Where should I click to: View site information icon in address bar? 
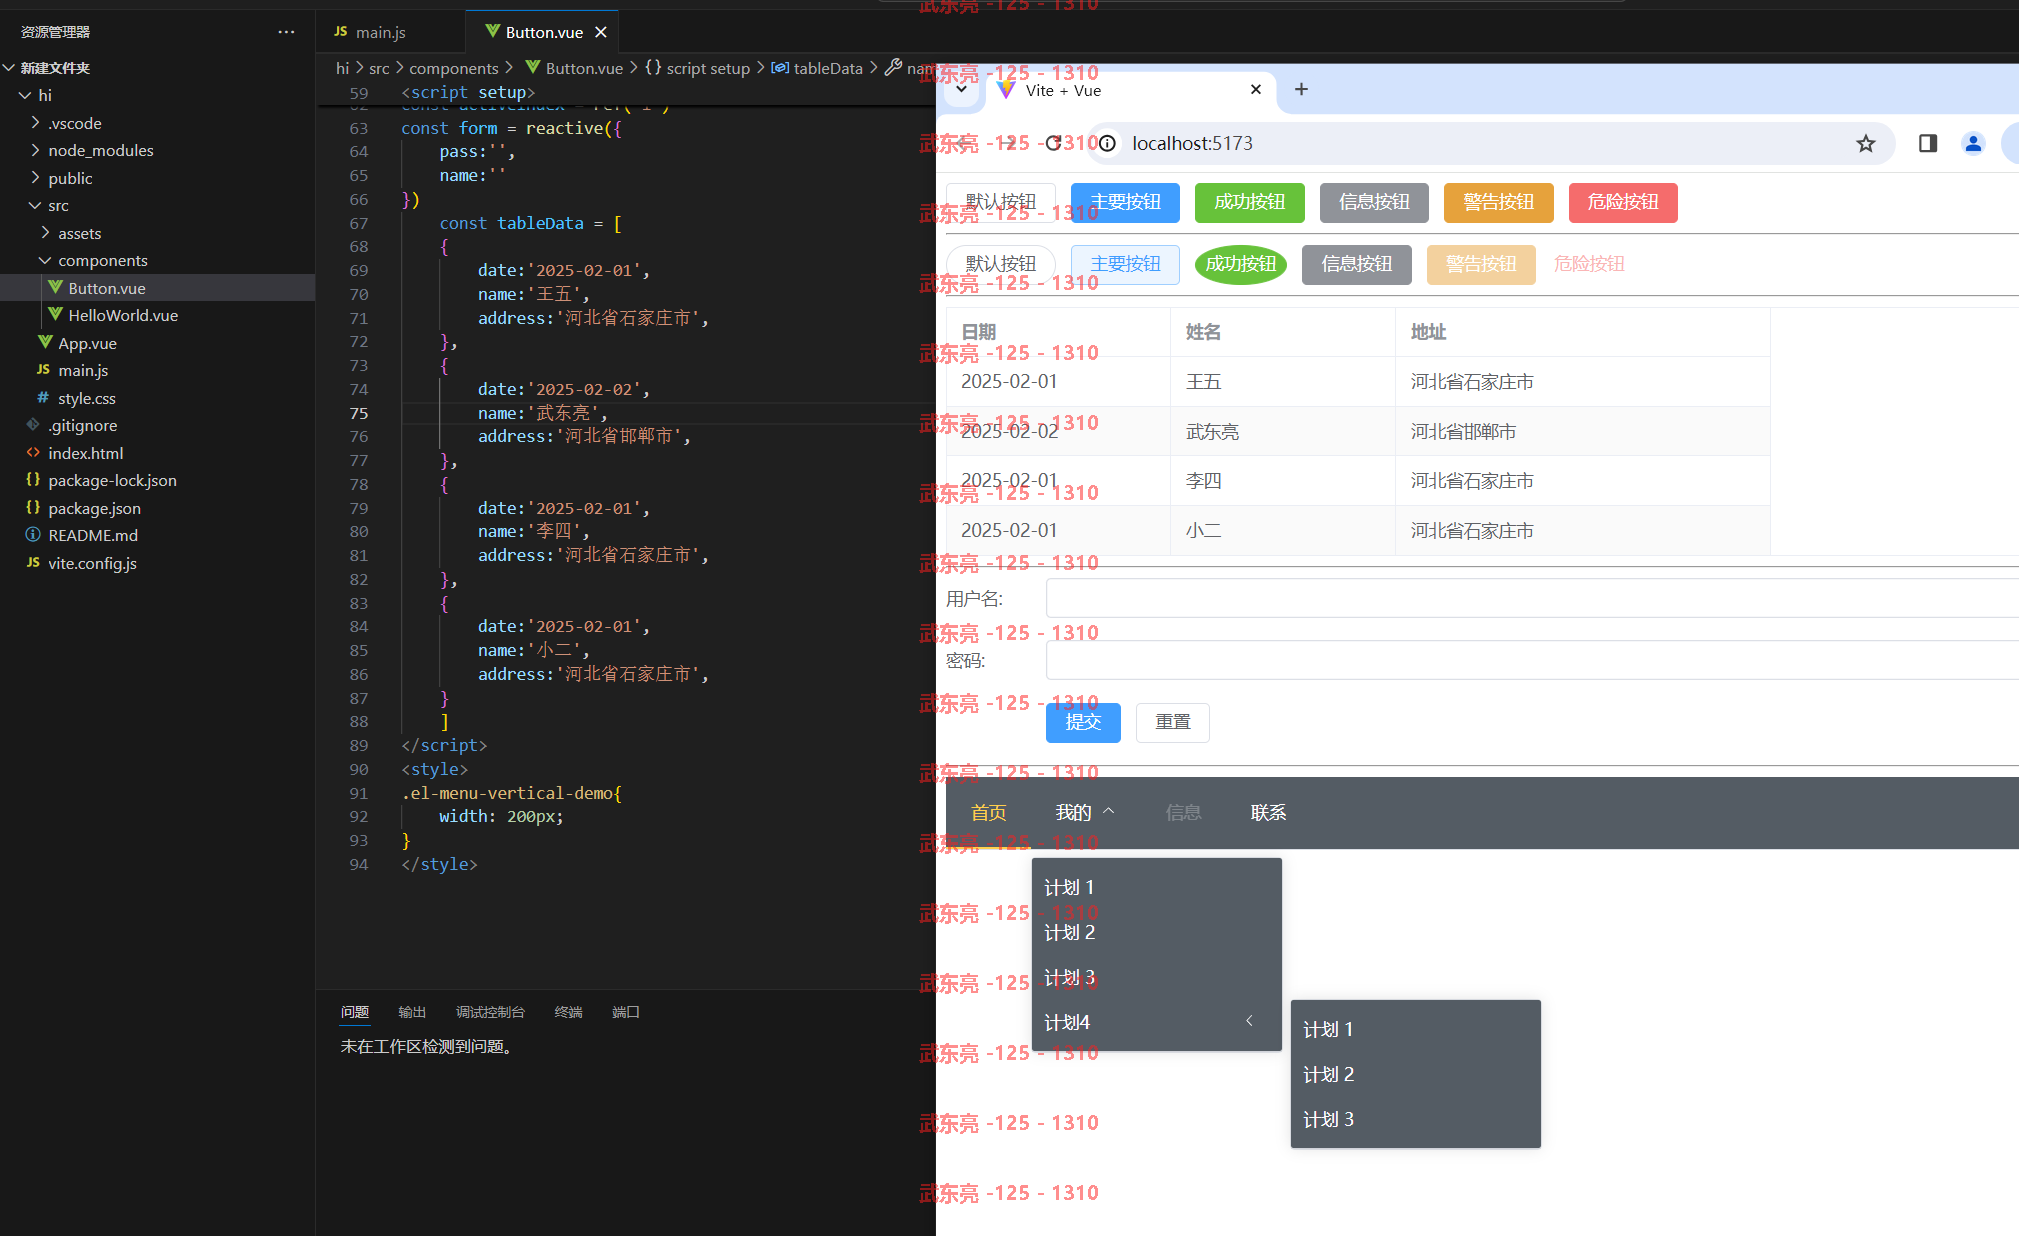point(1107,143)
